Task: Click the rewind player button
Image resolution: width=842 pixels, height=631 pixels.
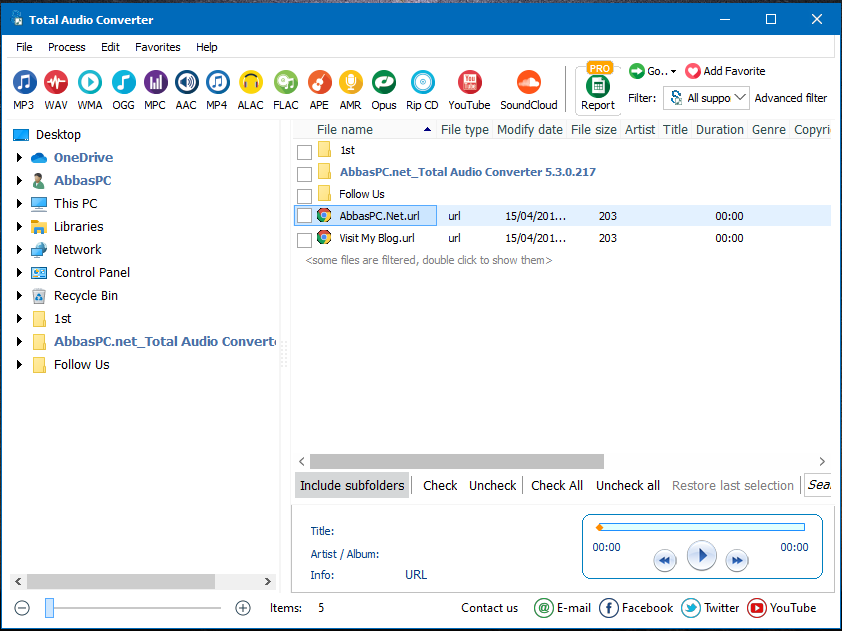Action: 665,561
